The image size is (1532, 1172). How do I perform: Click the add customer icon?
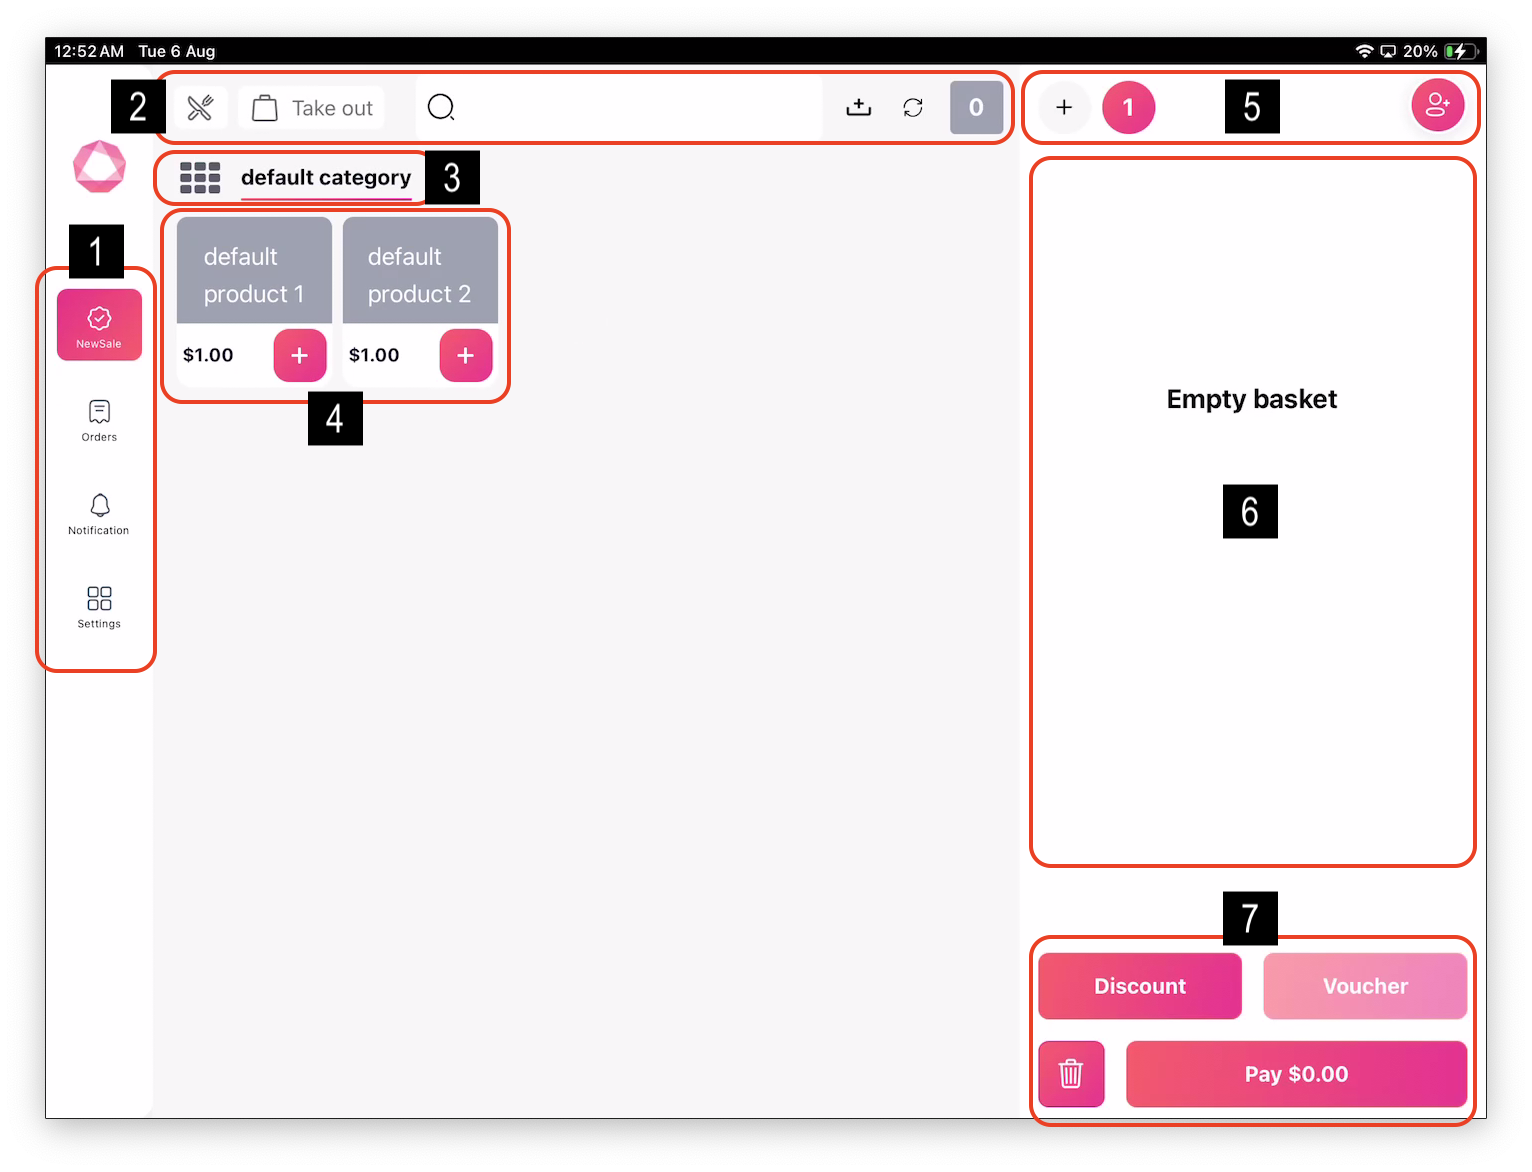click(x=1437, y=106)
